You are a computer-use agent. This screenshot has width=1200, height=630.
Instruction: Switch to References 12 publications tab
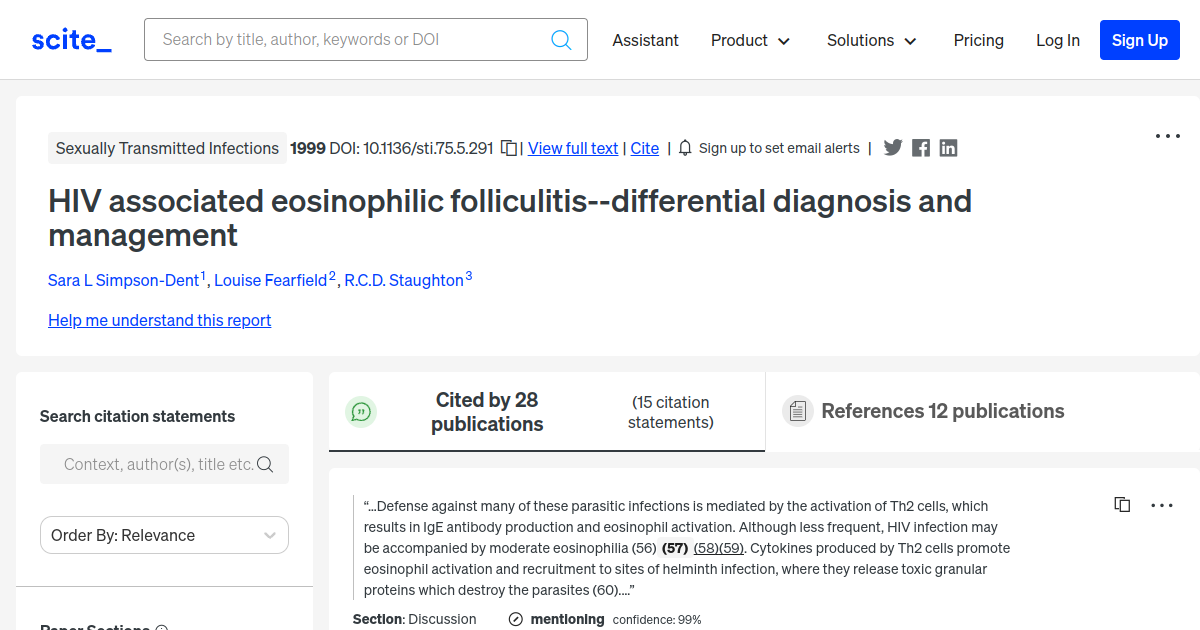click(942, 411)
